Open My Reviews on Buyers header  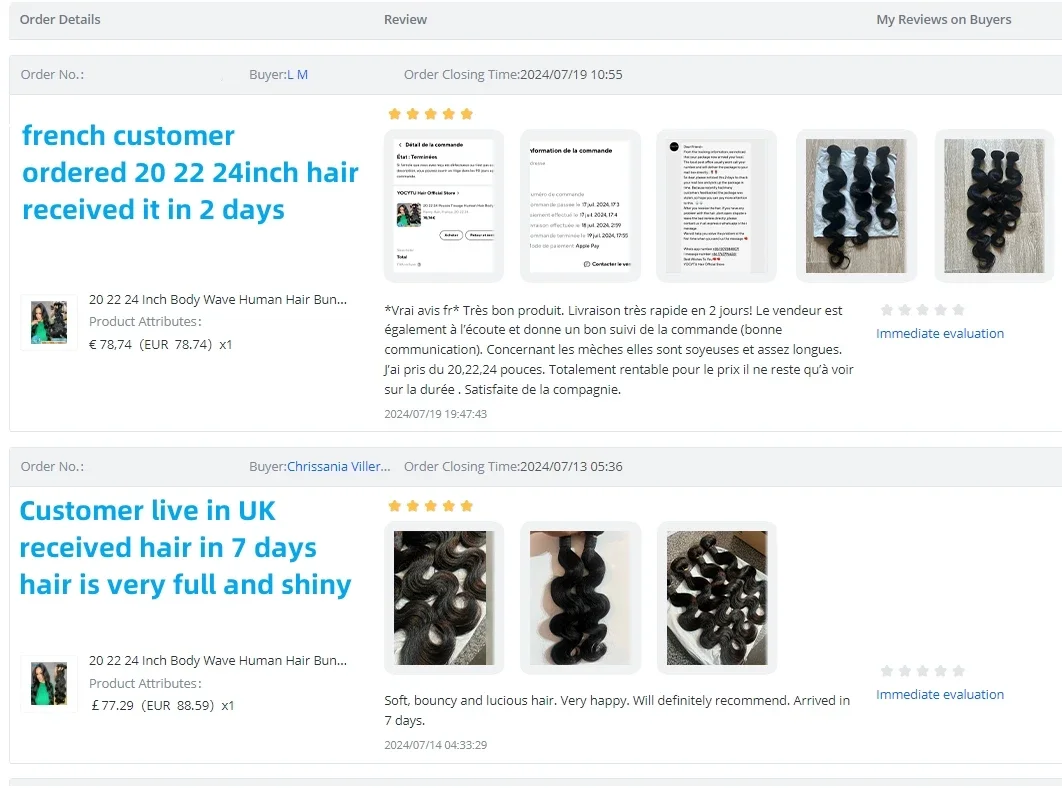943,20
